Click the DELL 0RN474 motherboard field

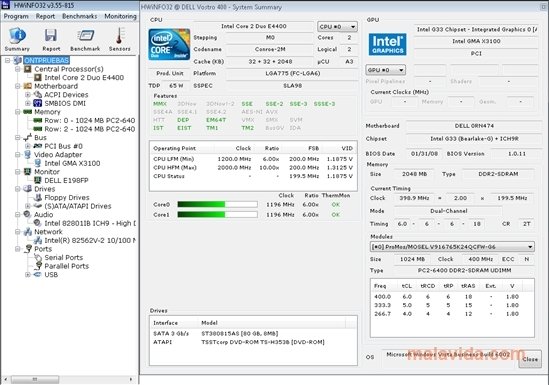pos(474,126)
